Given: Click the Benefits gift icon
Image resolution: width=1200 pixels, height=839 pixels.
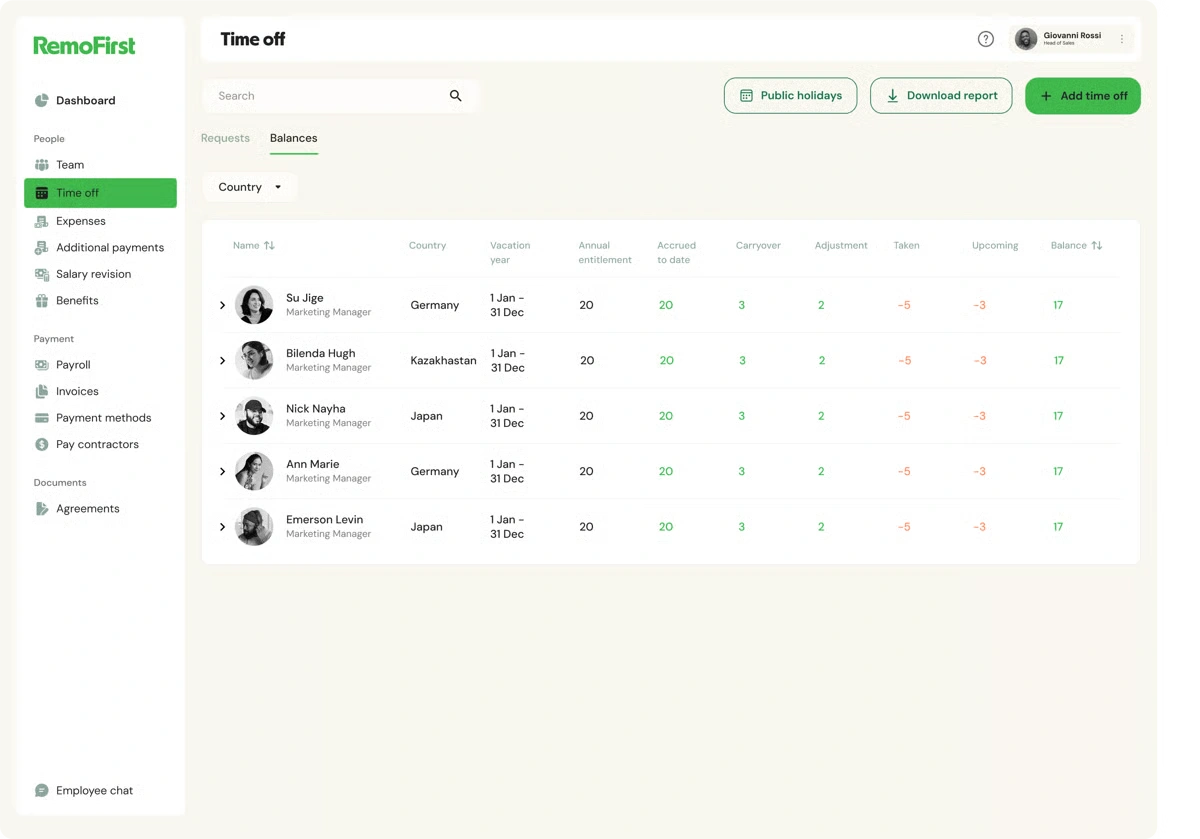Looking at the screenshot, I should tap(42, 300).
